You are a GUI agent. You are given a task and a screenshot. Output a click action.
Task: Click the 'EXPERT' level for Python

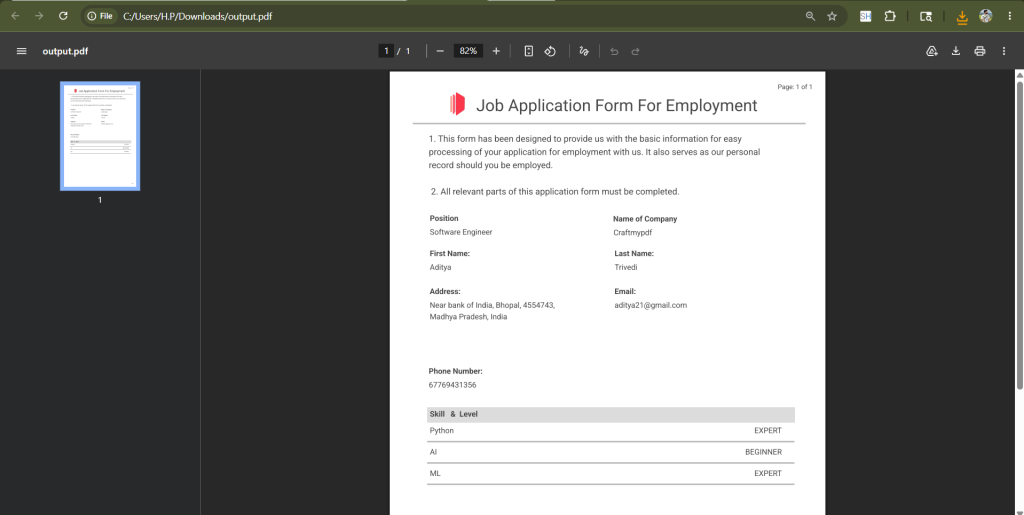[768, 431]
